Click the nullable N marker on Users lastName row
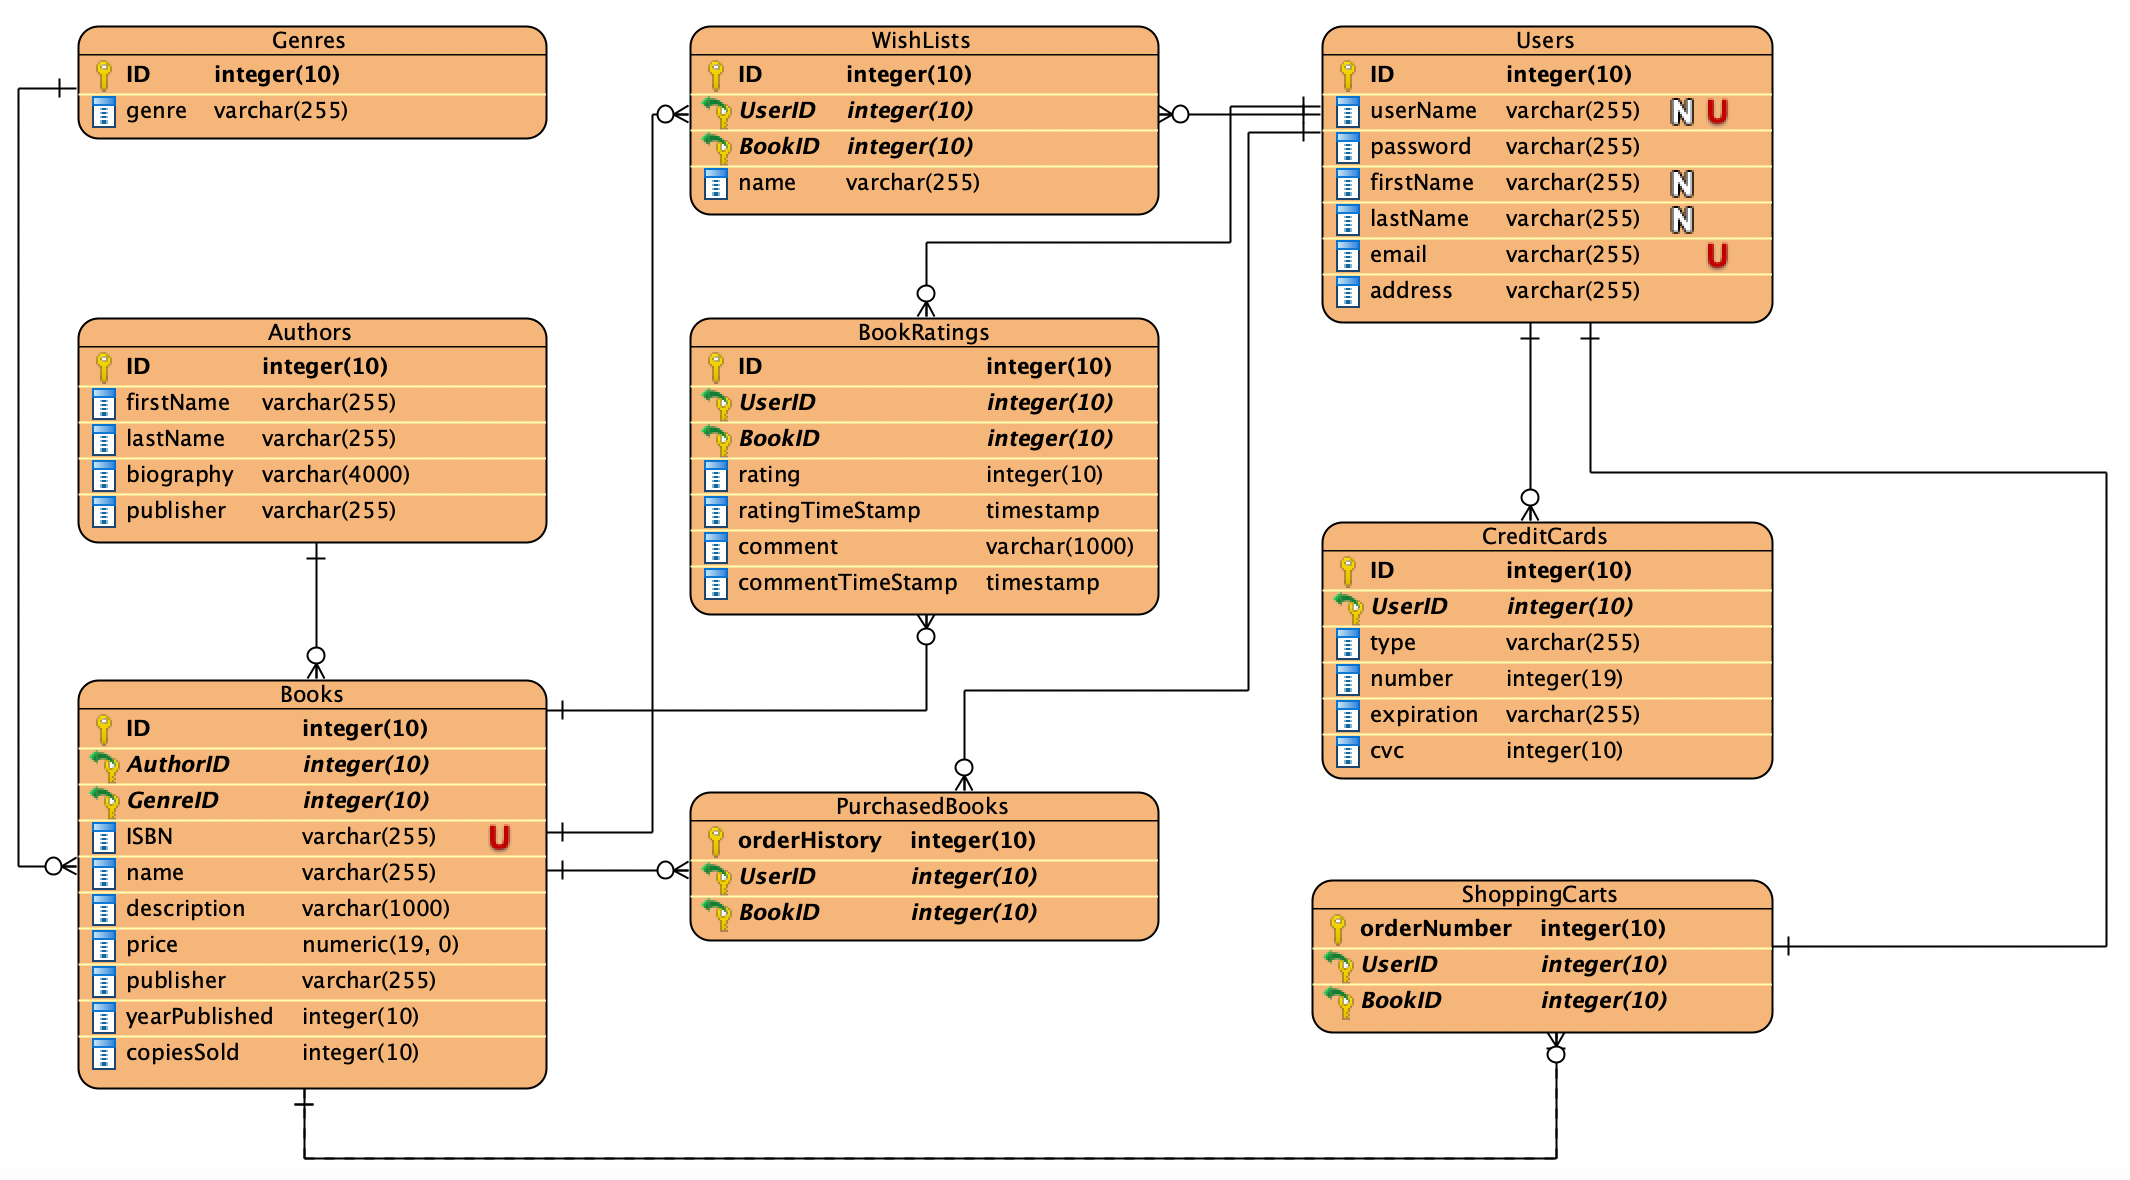The height and width of the screenshot is (1180, 2130). [1682, 219]
